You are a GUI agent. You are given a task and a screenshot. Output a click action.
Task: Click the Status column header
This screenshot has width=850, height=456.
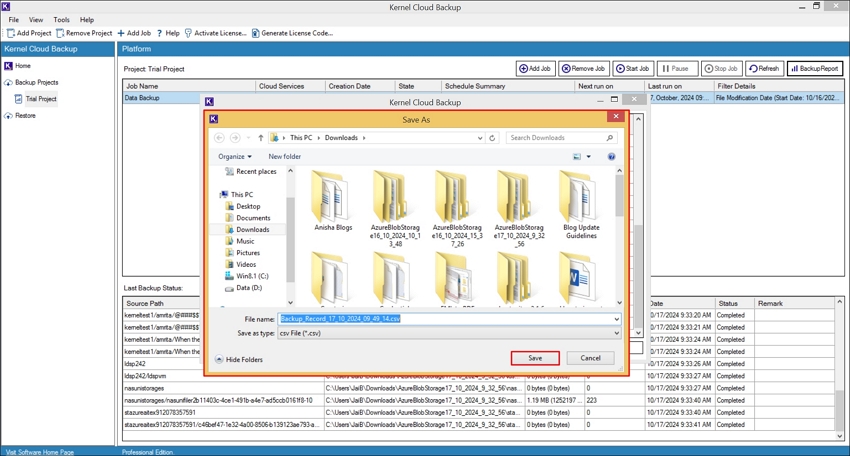click(733, 304)
